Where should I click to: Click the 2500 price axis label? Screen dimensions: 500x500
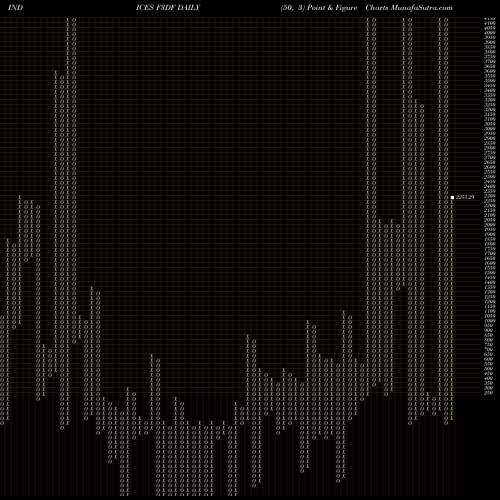click(x=490, y=177)
